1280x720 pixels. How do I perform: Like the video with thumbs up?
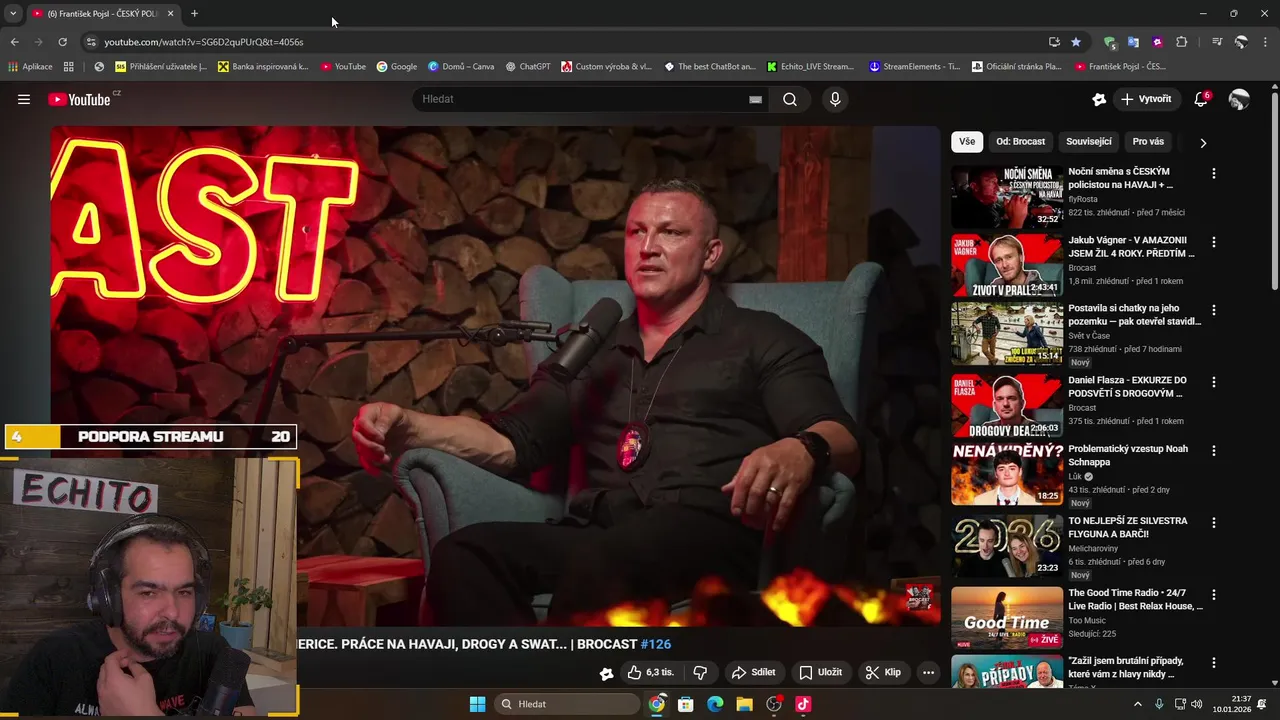pyautogui.click(x=650, y=672)
